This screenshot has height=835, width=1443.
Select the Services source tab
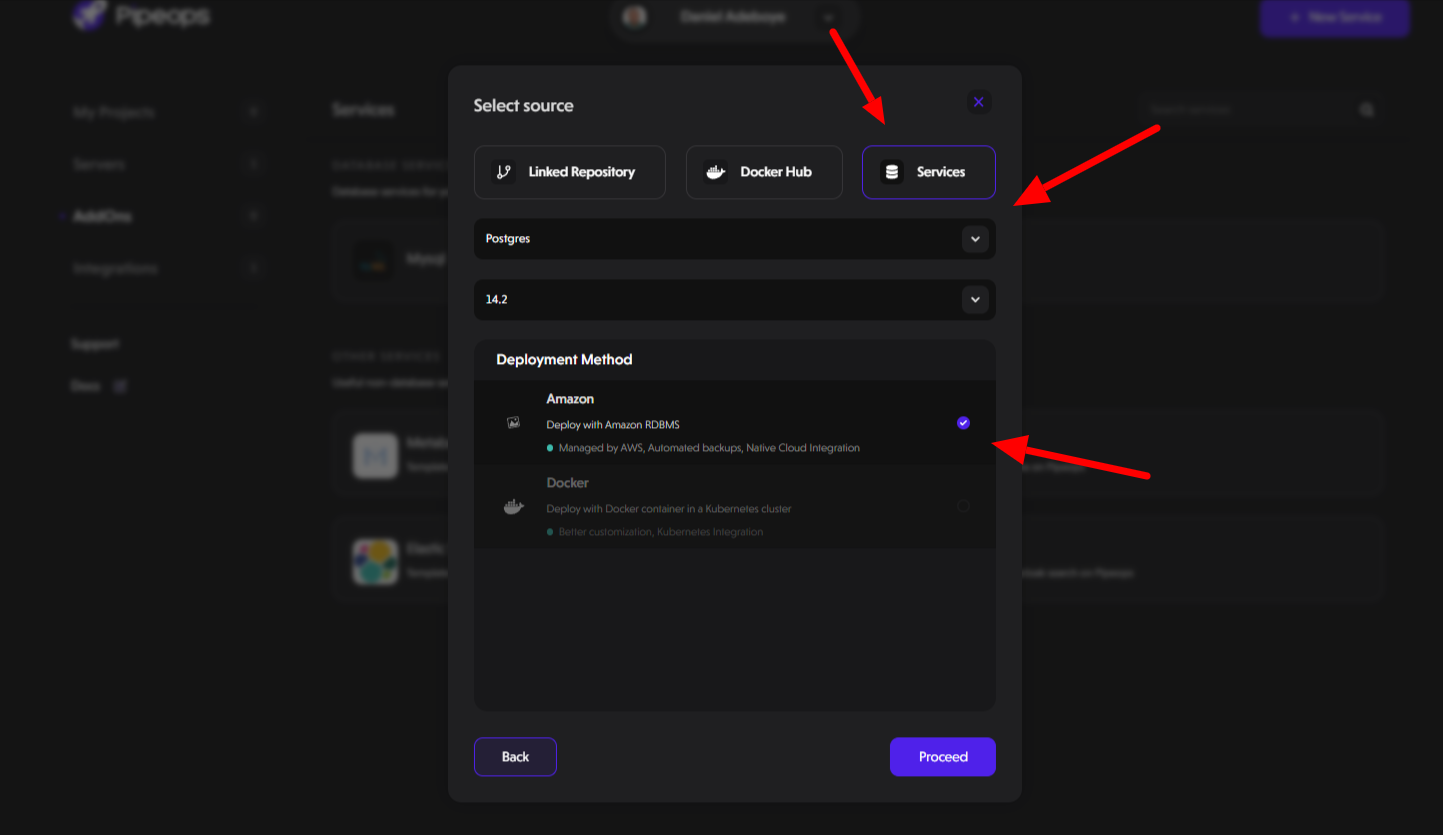(929, 172)
